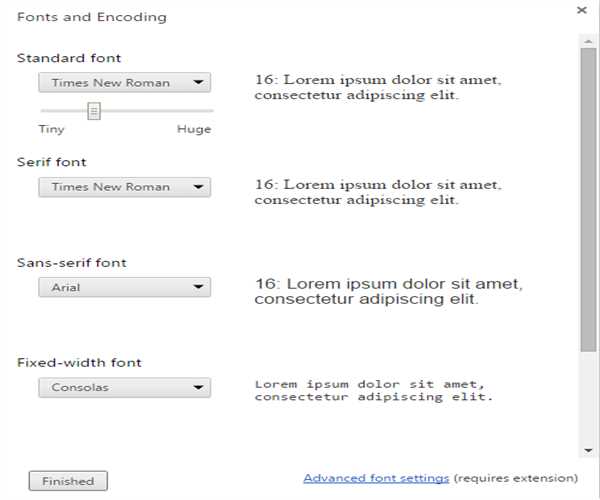Screen dimensions: 600x500
Task: Click the Fixed-width font section label
Action: click(x=79, y=362)
